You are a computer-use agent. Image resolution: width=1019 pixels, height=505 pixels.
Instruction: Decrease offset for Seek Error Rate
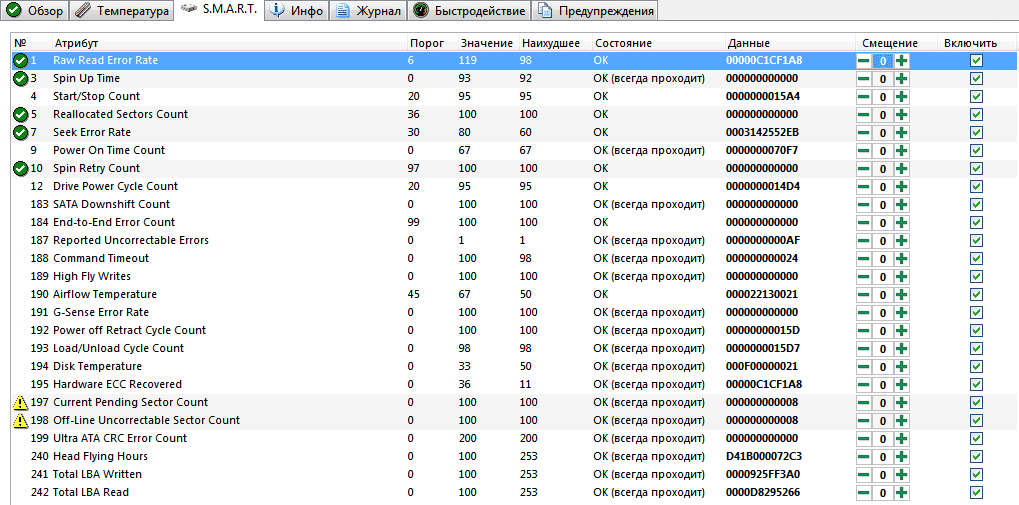pyautogui.click(x=863, y=133)
